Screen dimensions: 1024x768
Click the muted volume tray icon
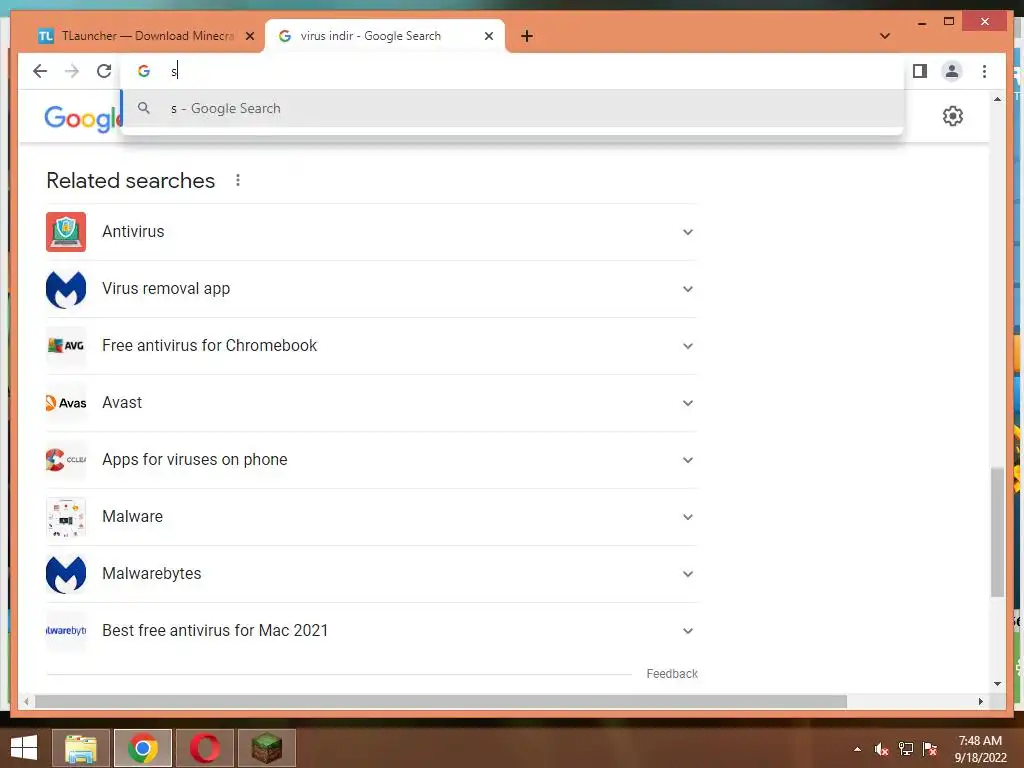pyautogui.click(x=882, y=749)
